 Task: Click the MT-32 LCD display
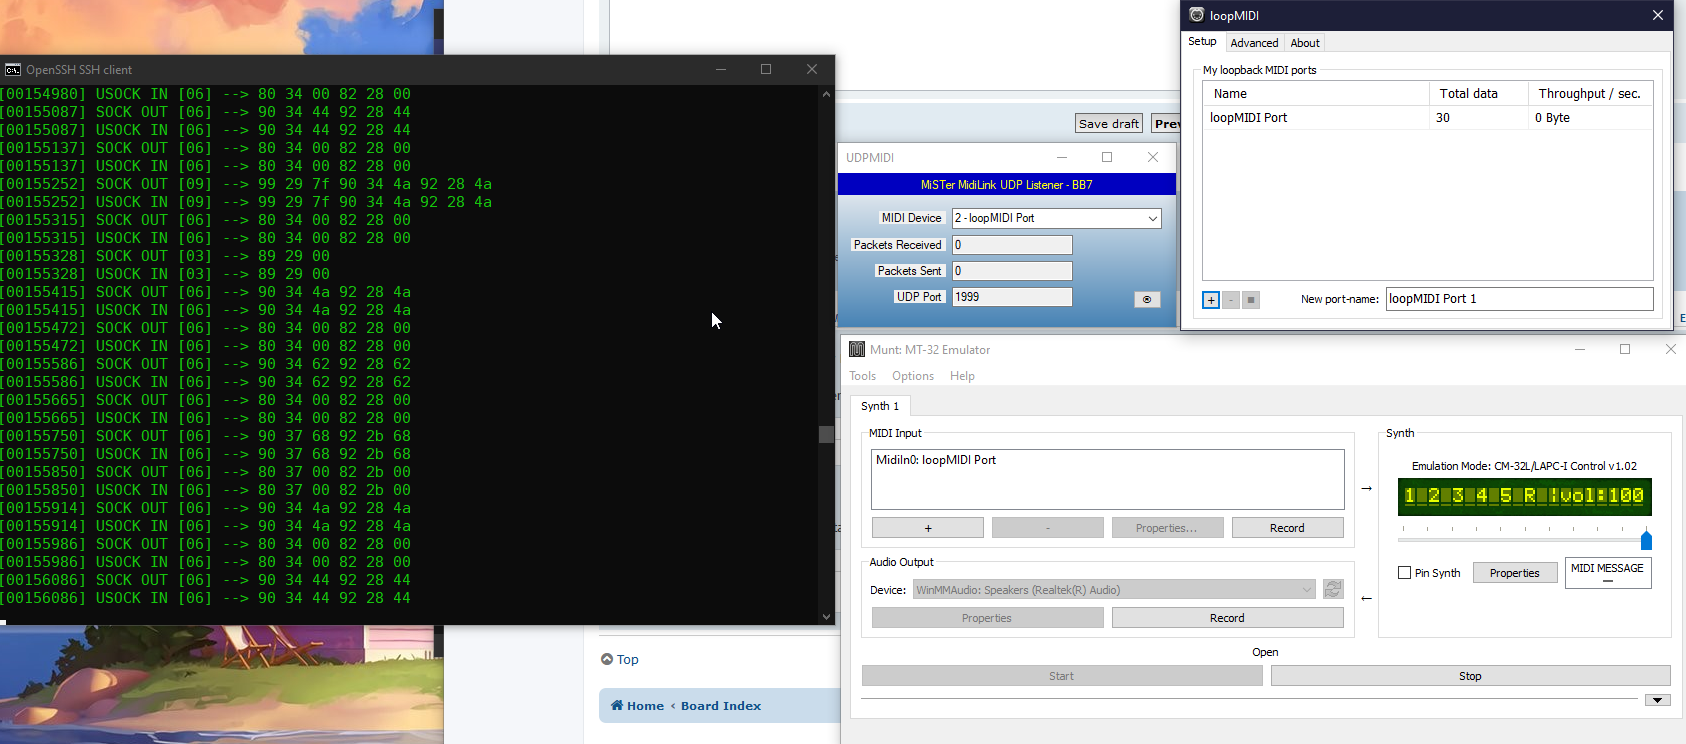point(1524,496)
